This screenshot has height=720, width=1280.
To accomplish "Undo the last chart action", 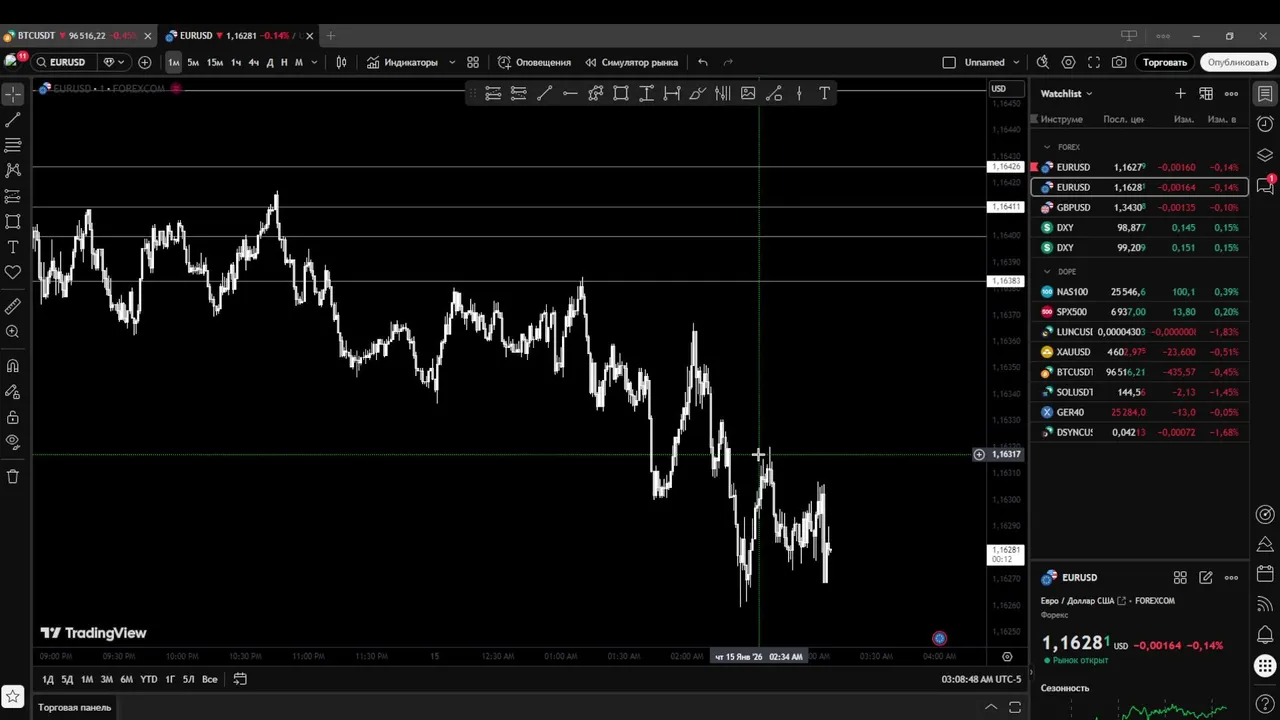I will [x=703, y=62].
